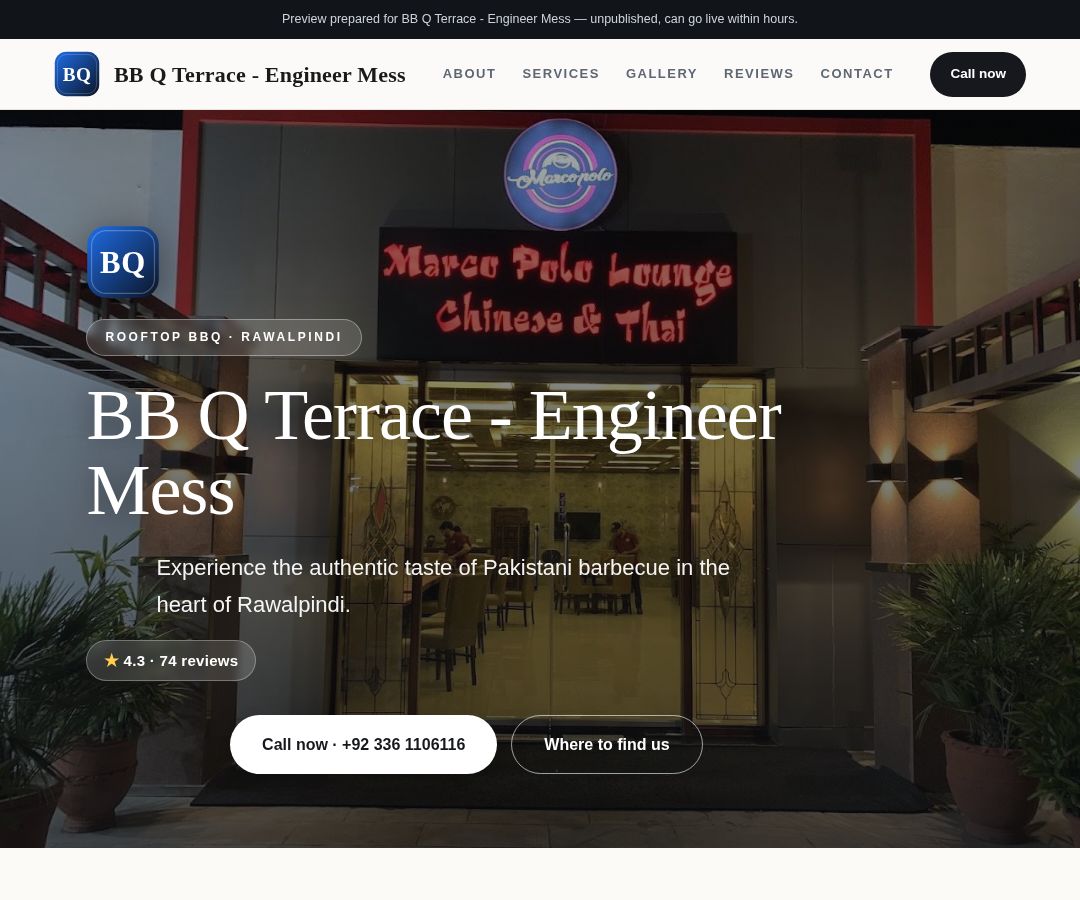
Task: Click the BQ logo icon in the header
Action: point(77,74)
